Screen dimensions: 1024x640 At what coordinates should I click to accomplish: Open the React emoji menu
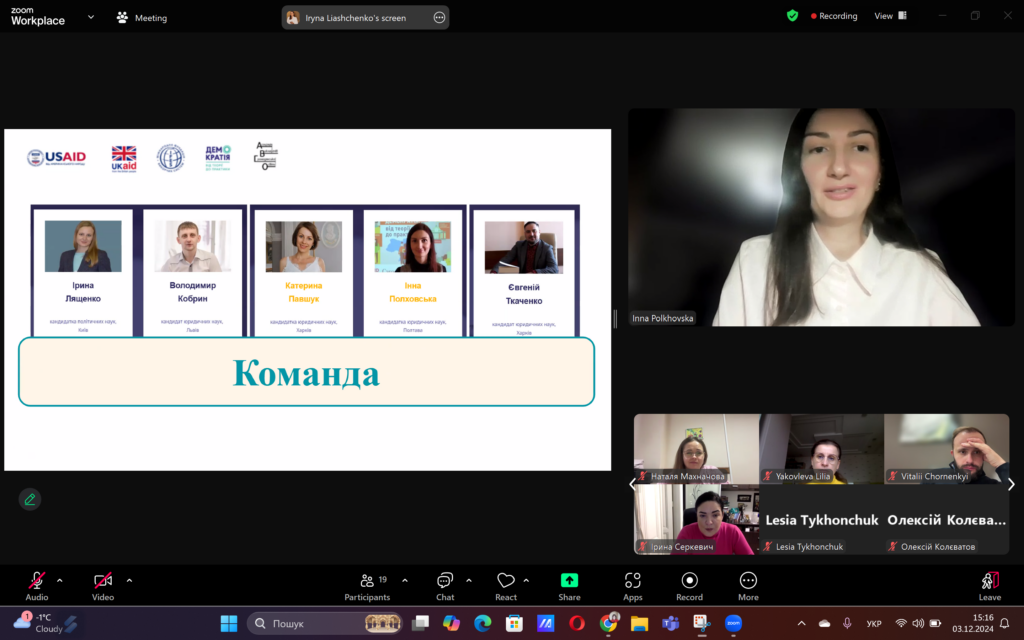pos(505,586)
